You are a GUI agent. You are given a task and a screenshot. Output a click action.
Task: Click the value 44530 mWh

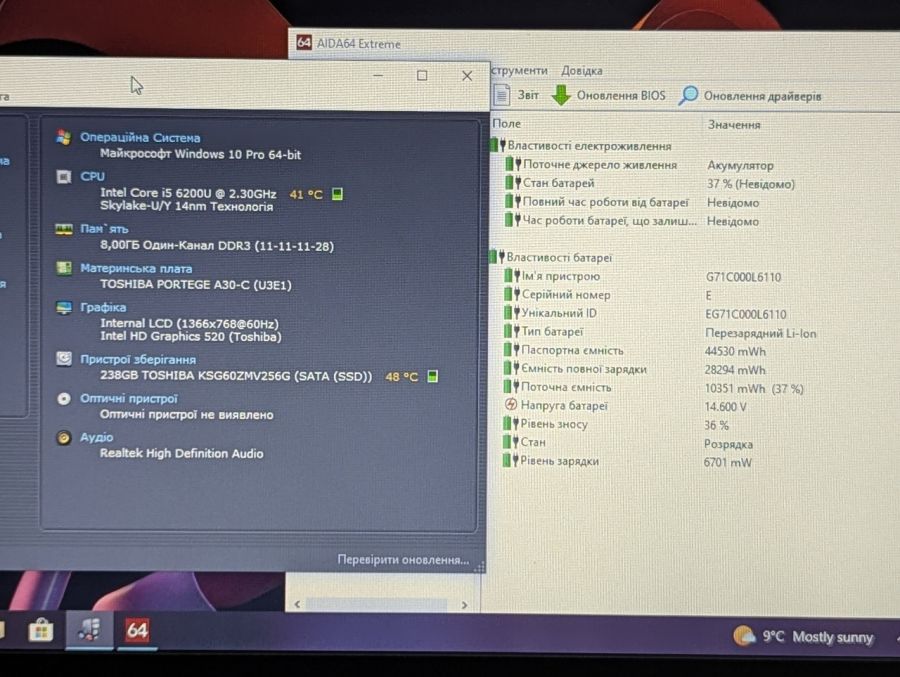click(735, 351)
